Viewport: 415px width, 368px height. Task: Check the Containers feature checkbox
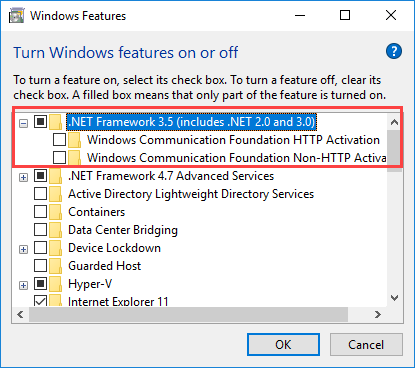point(40,212)
